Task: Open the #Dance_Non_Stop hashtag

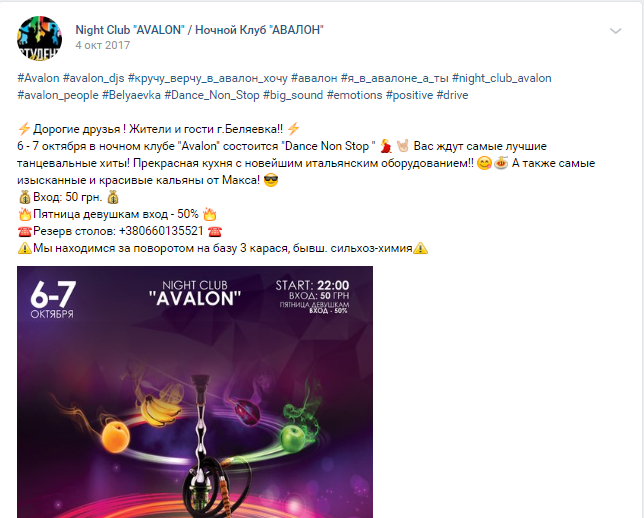Action: 212,95
